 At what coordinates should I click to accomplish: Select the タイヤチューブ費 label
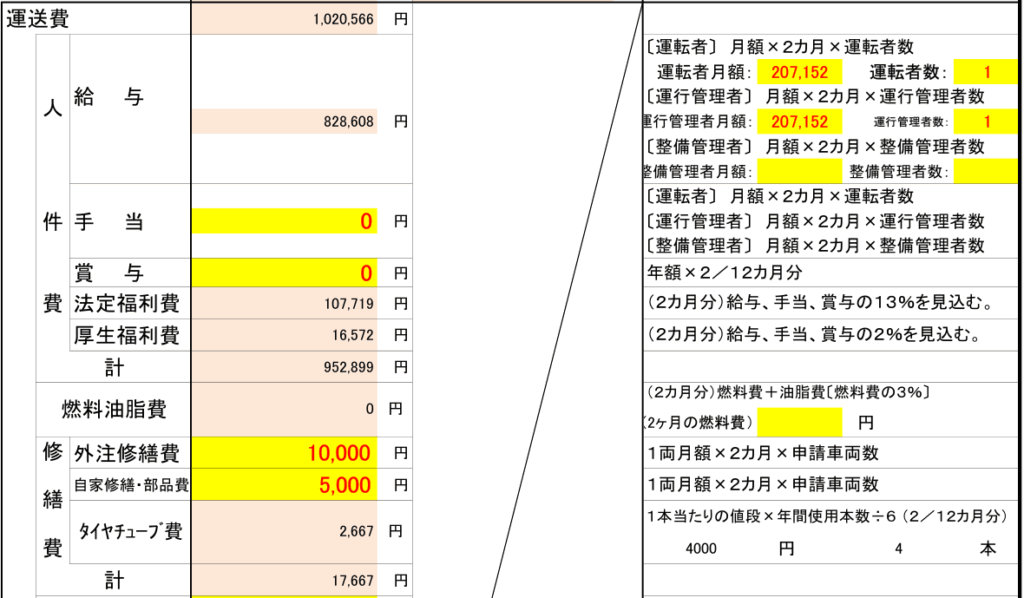click(x=130, y=531)
